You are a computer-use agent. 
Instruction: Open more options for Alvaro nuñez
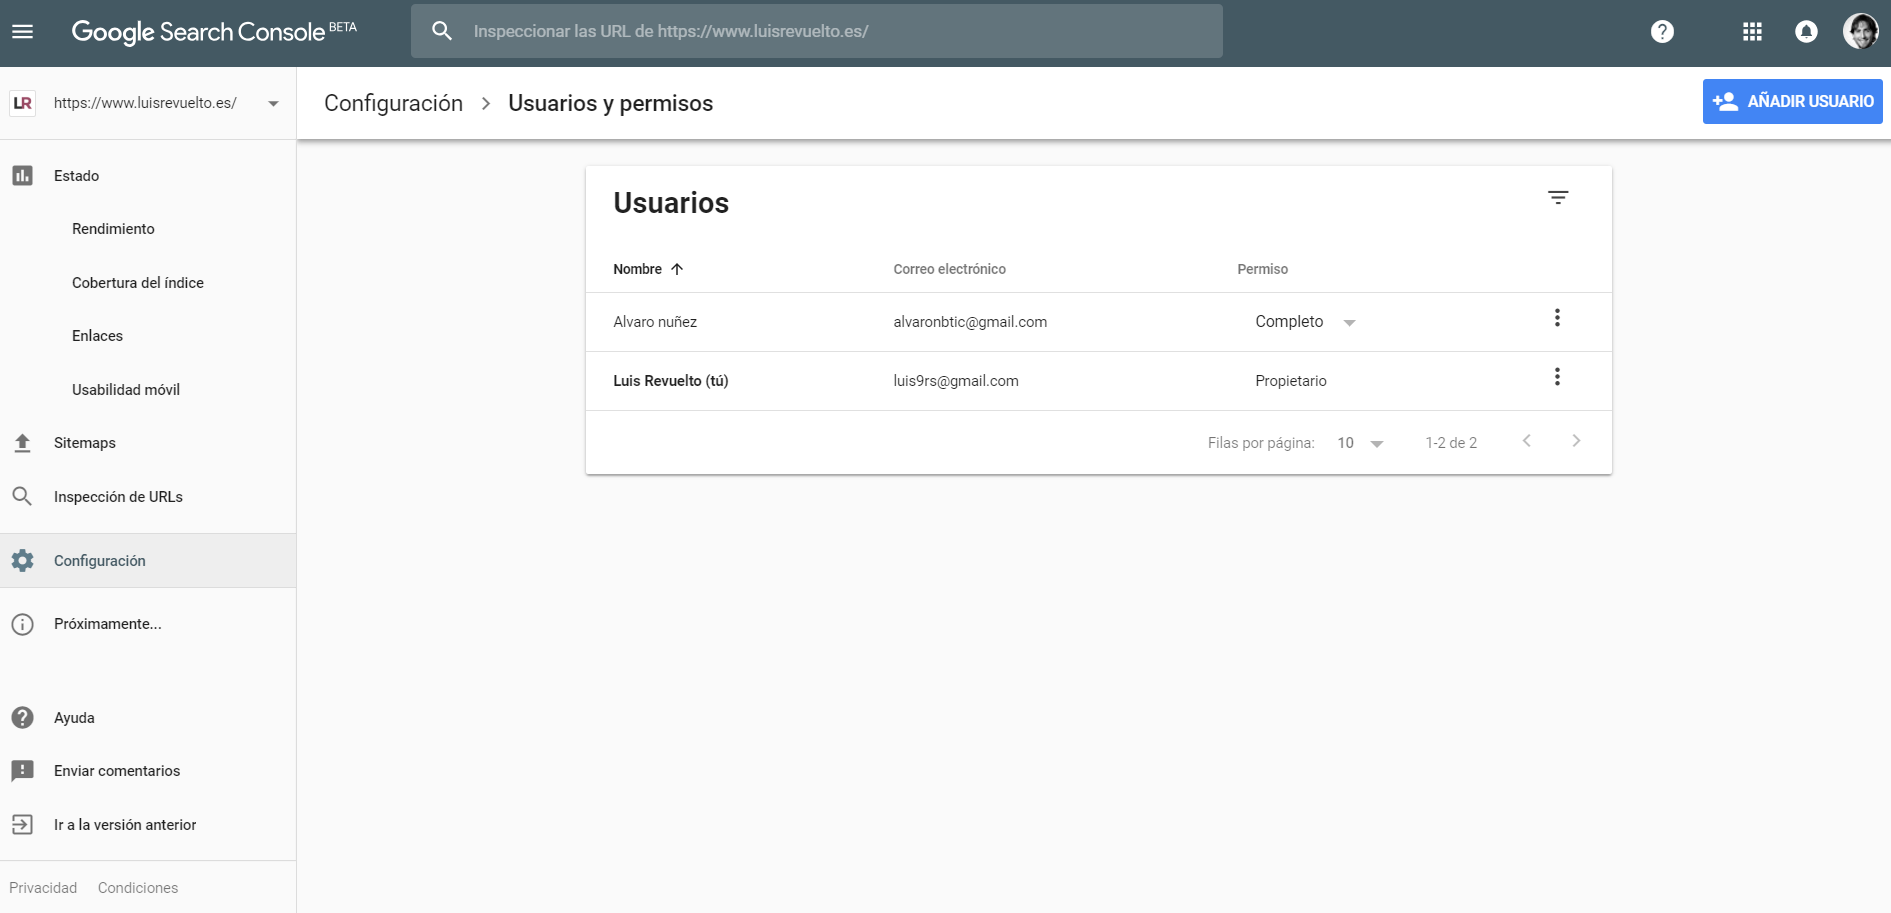click(x=1557, y=318)
